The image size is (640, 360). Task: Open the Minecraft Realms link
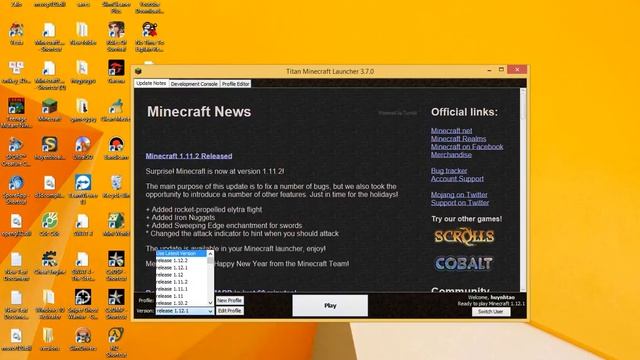[x=458, y=139]
